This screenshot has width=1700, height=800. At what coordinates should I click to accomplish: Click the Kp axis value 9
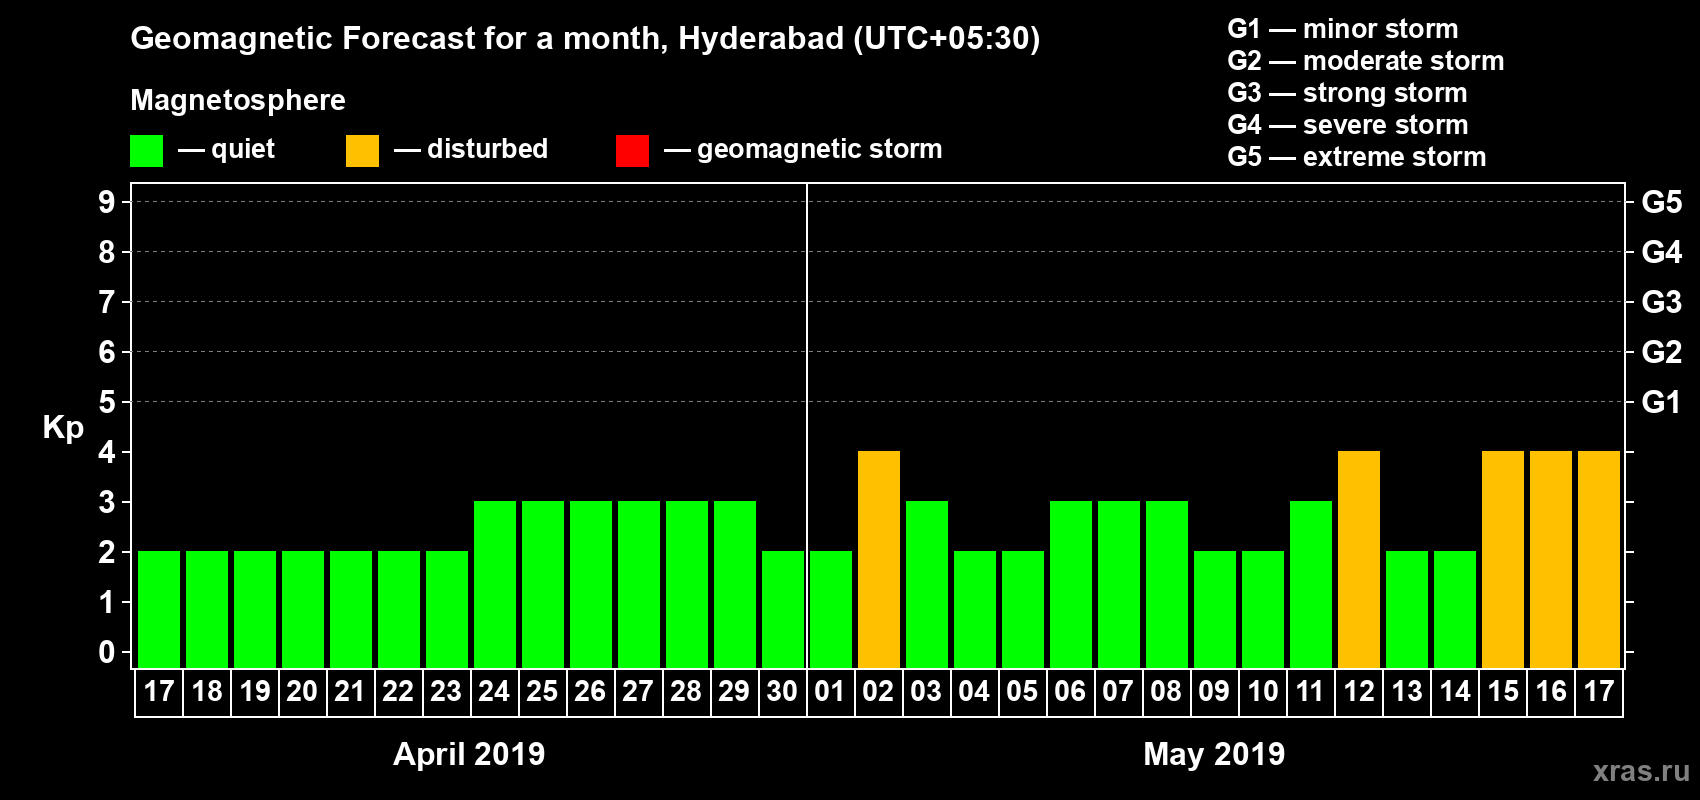click(x=107, y=202)
